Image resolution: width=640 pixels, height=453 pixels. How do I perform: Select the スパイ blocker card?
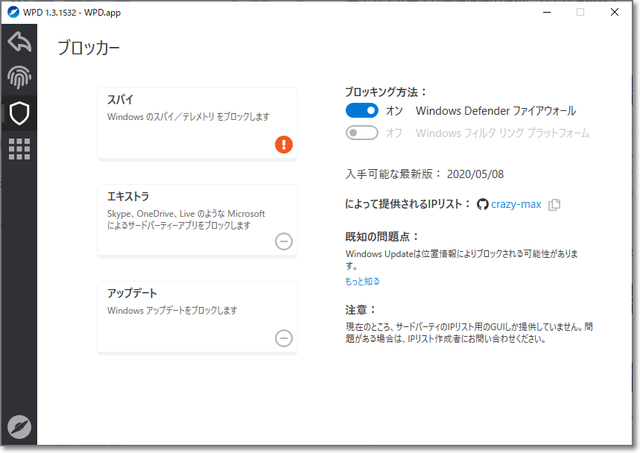point(197,122)
